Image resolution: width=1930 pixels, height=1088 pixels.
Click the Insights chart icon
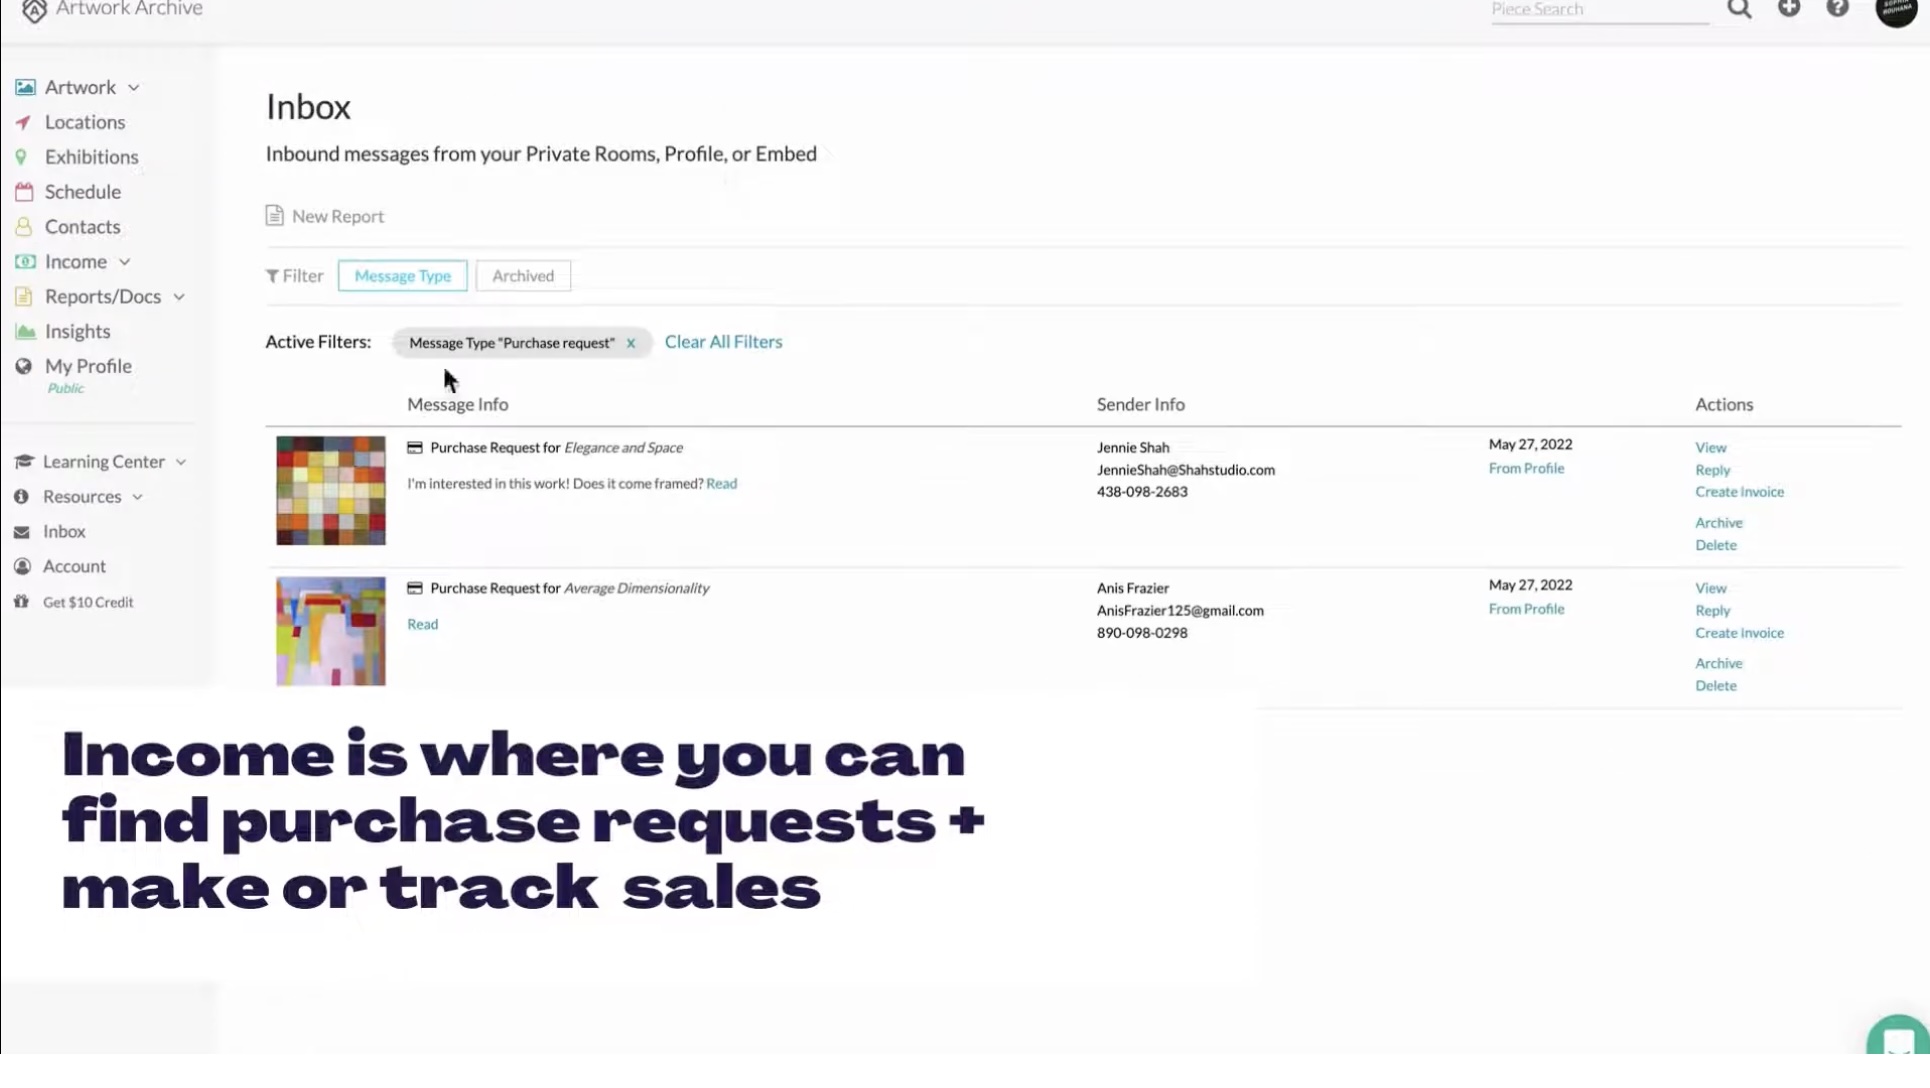[25, 332]
